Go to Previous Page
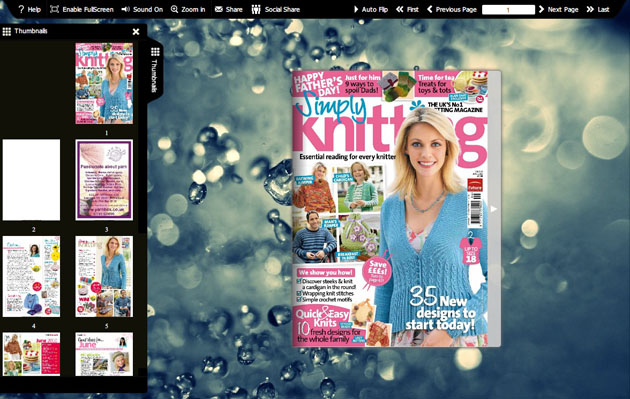Screen dimensions: 630x399 (x=452, y=9)
